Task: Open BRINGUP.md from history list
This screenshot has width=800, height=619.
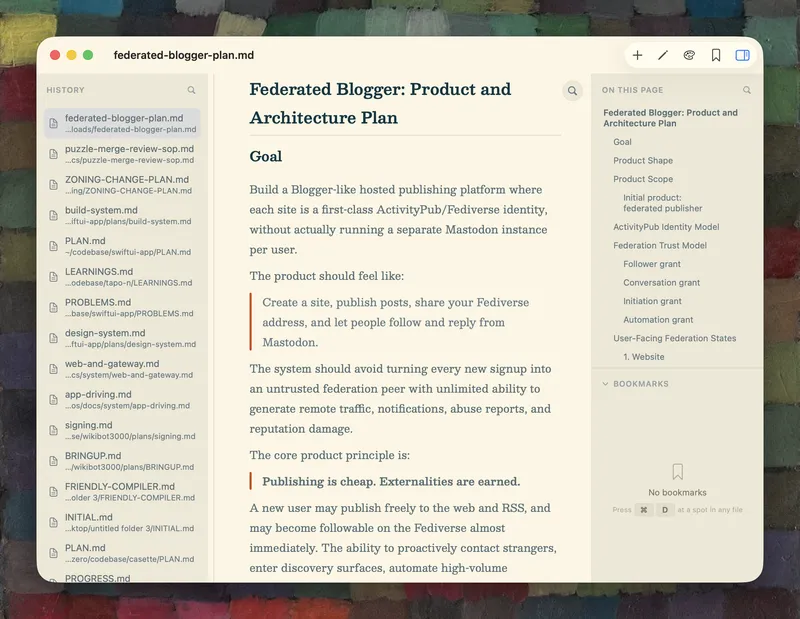Action: pyautogui.click(x=122, y=461)
